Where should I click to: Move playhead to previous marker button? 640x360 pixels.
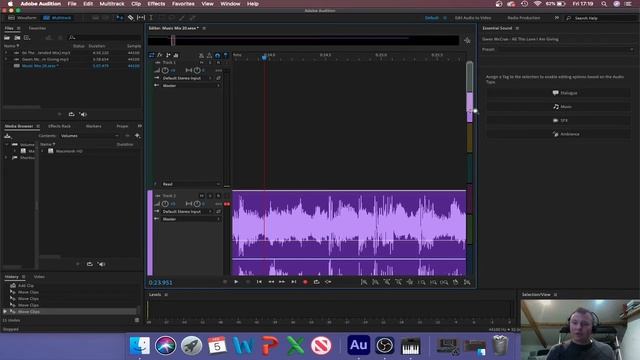[259, 282]
